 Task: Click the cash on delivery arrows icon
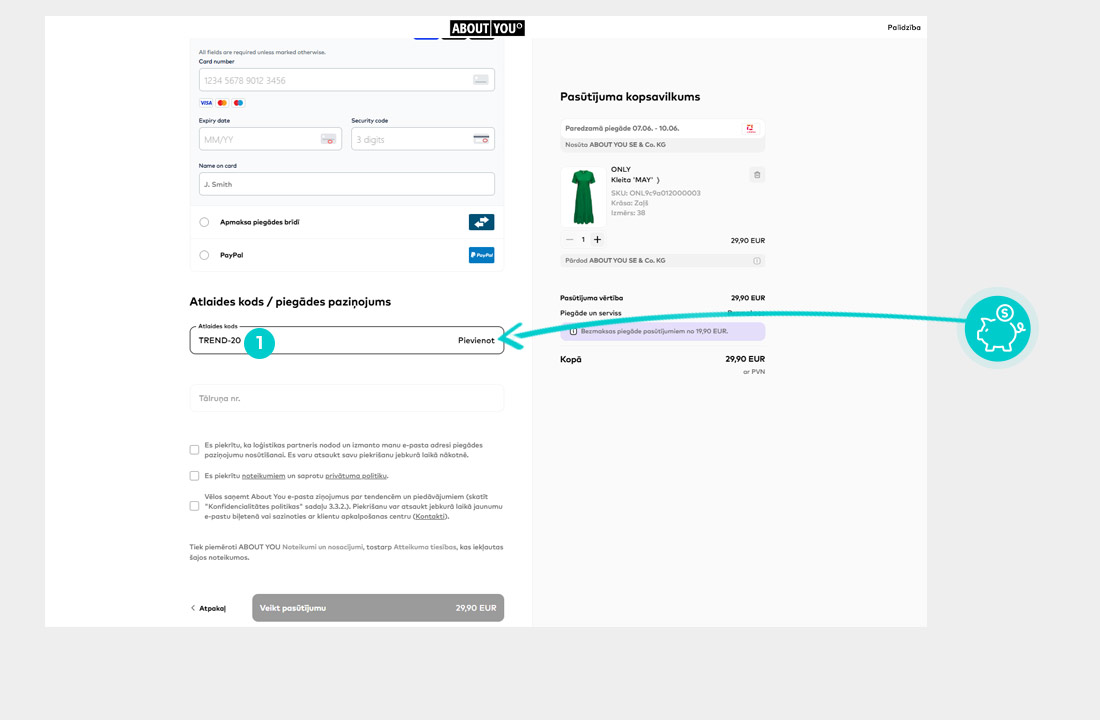[x=481, y=222]
